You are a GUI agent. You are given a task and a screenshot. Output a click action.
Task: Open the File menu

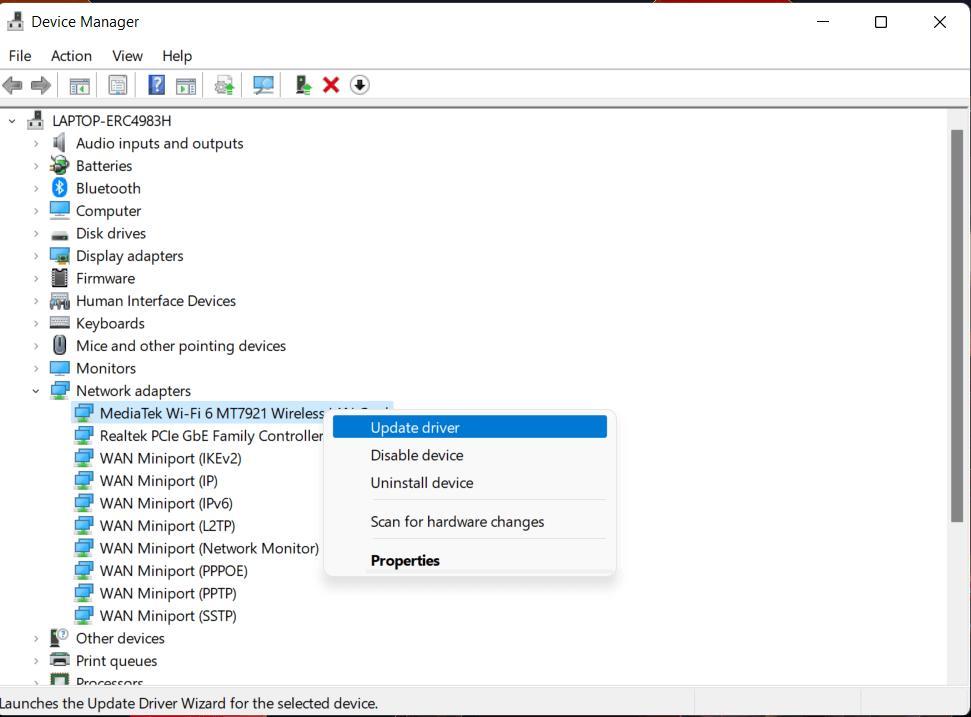pyautogui.click(x=20, y=56)
